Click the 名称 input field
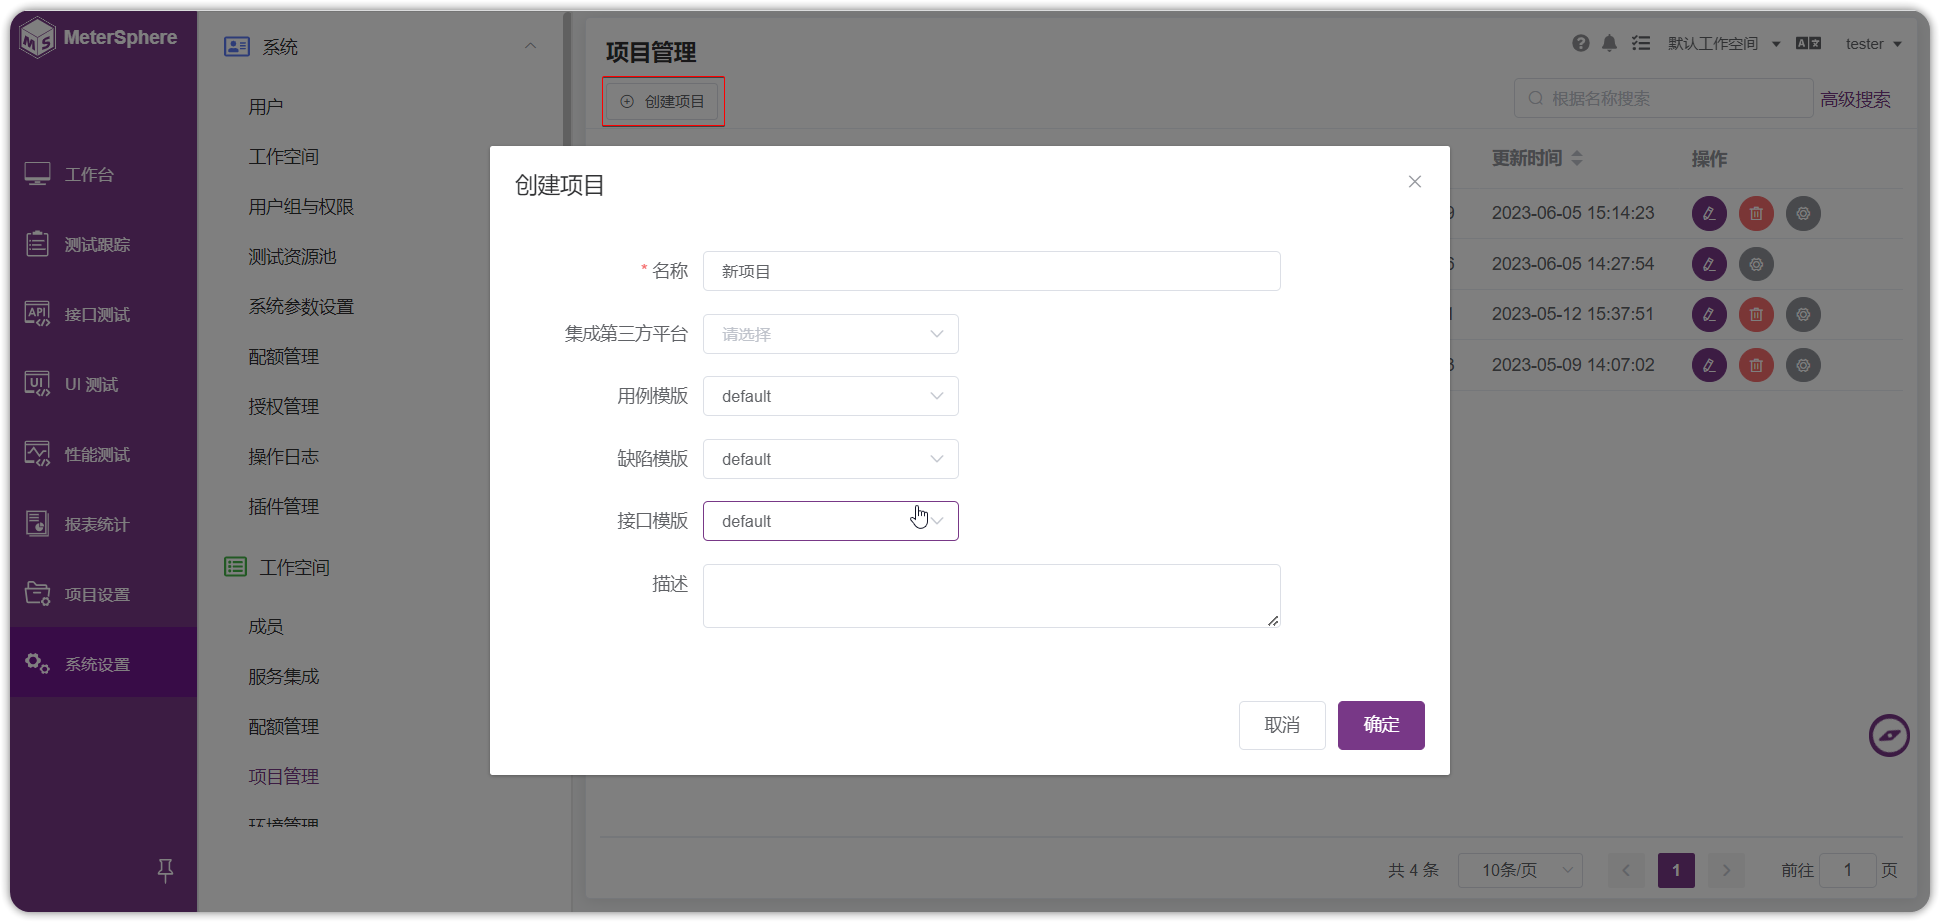1940x922 pixels. [x=991, y=271]
